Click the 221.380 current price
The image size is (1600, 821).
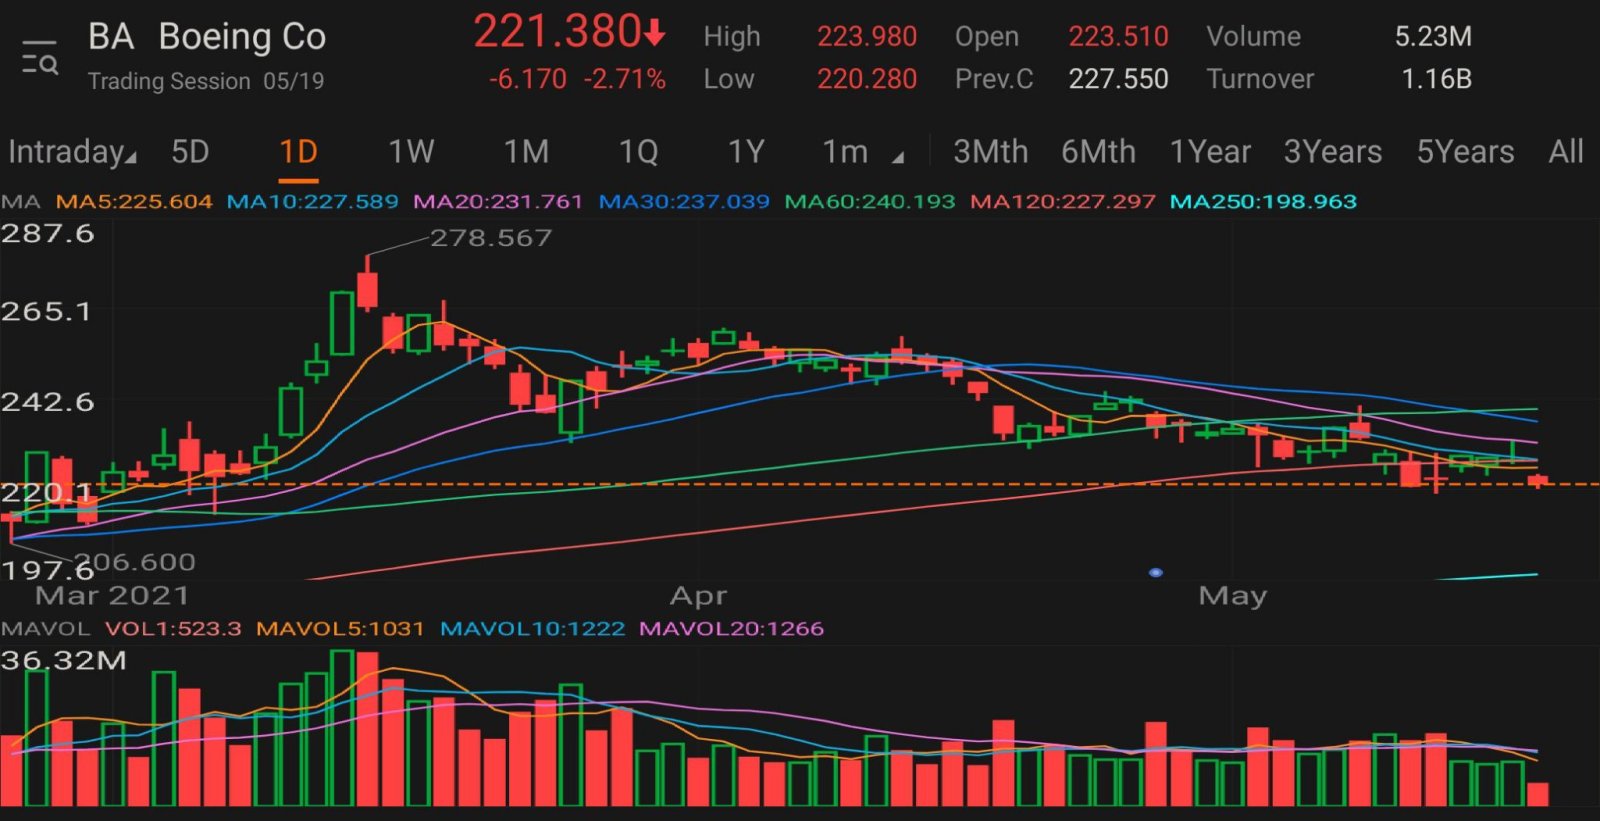557,32
